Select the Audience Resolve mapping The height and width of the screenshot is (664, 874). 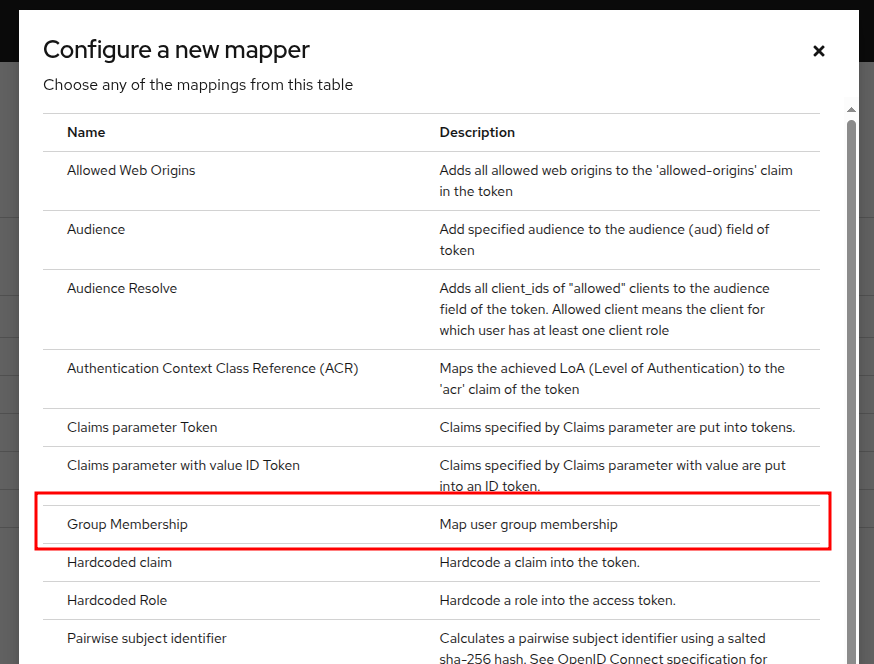coord(122,289)
